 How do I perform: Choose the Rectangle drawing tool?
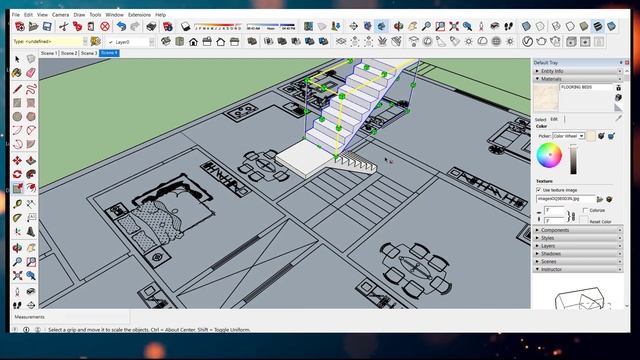(17, 102)
